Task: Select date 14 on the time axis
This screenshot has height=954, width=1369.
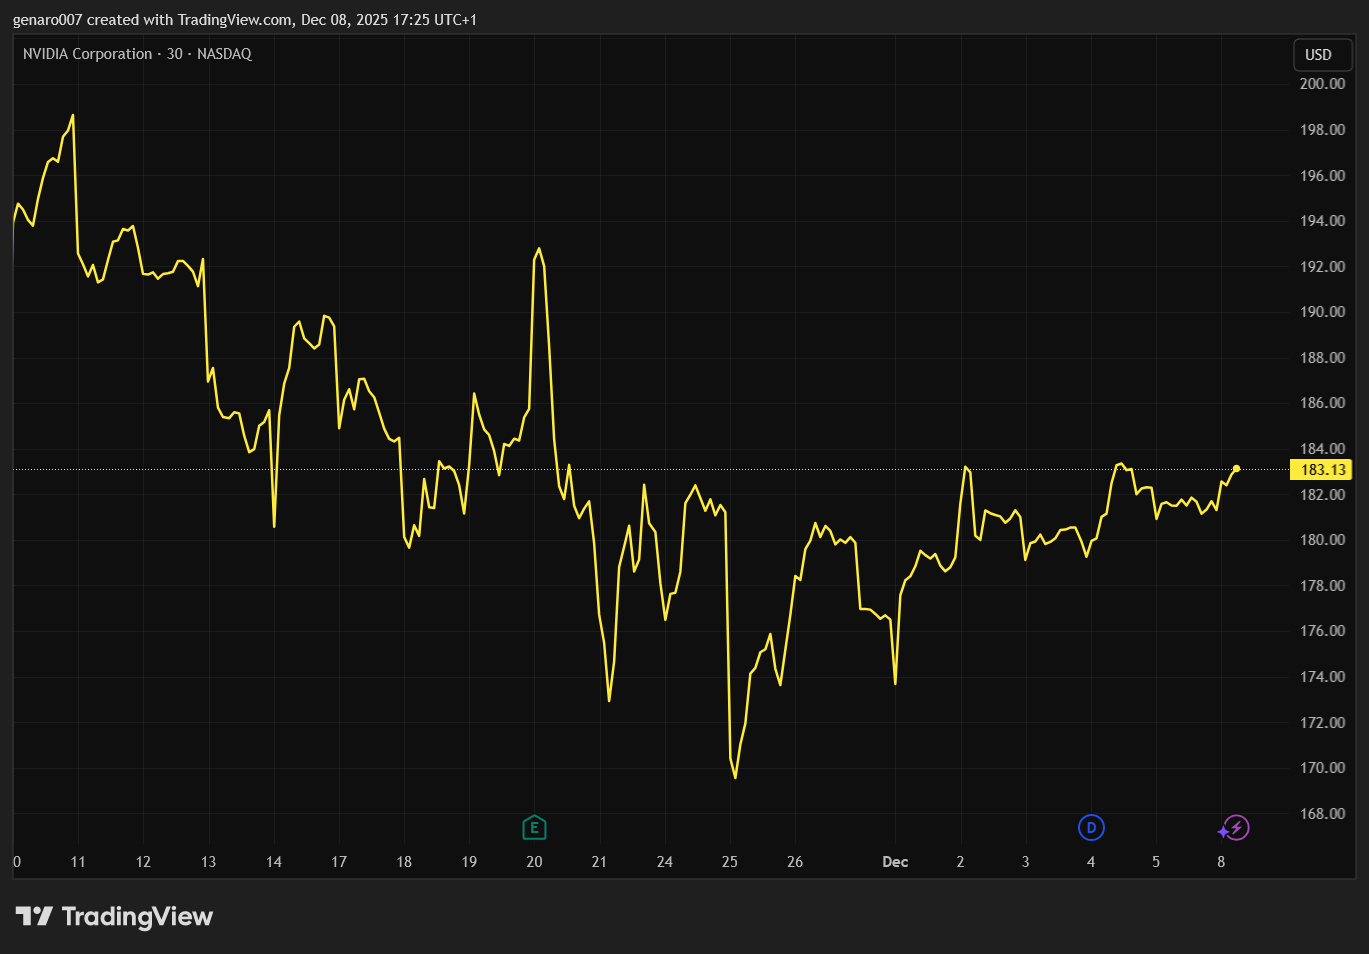Action: 274,862
